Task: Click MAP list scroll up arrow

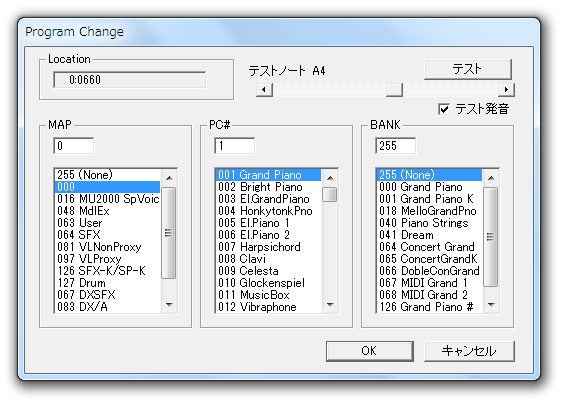Action: (170, 178)
